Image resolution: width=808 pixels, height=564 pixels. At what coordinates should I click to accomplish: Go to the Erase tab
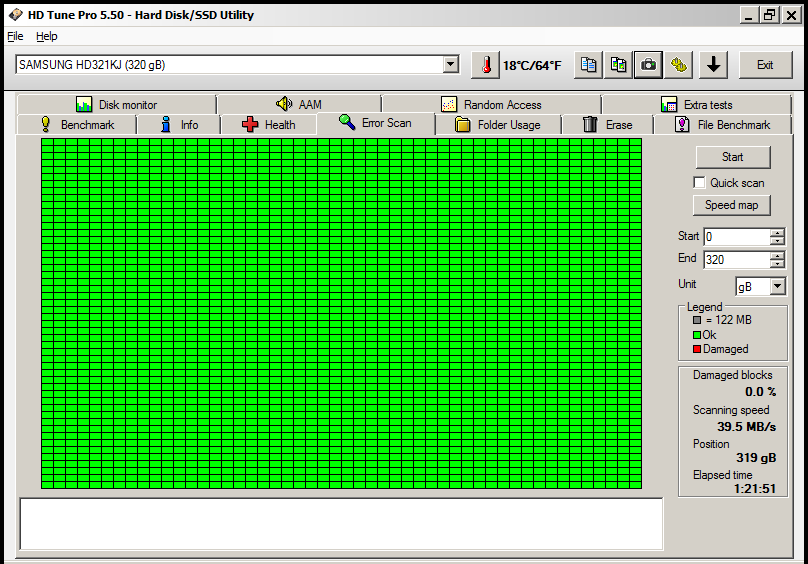pos(608,125)
